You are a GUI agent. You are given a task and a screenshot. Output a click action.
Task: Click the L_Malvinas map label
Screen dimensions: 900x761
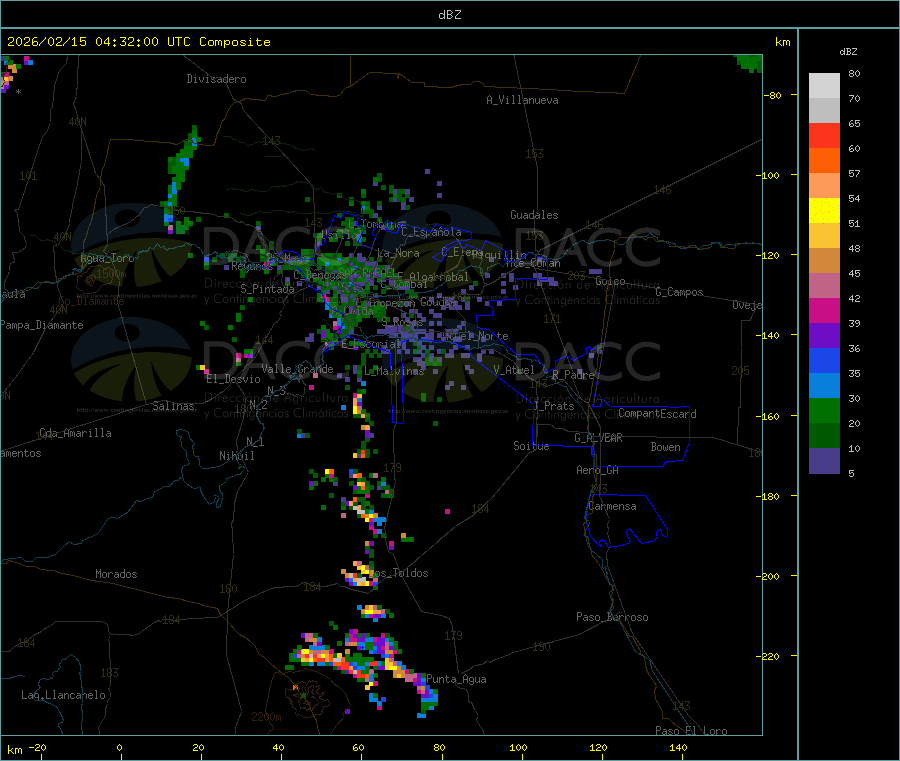[394, 371]
